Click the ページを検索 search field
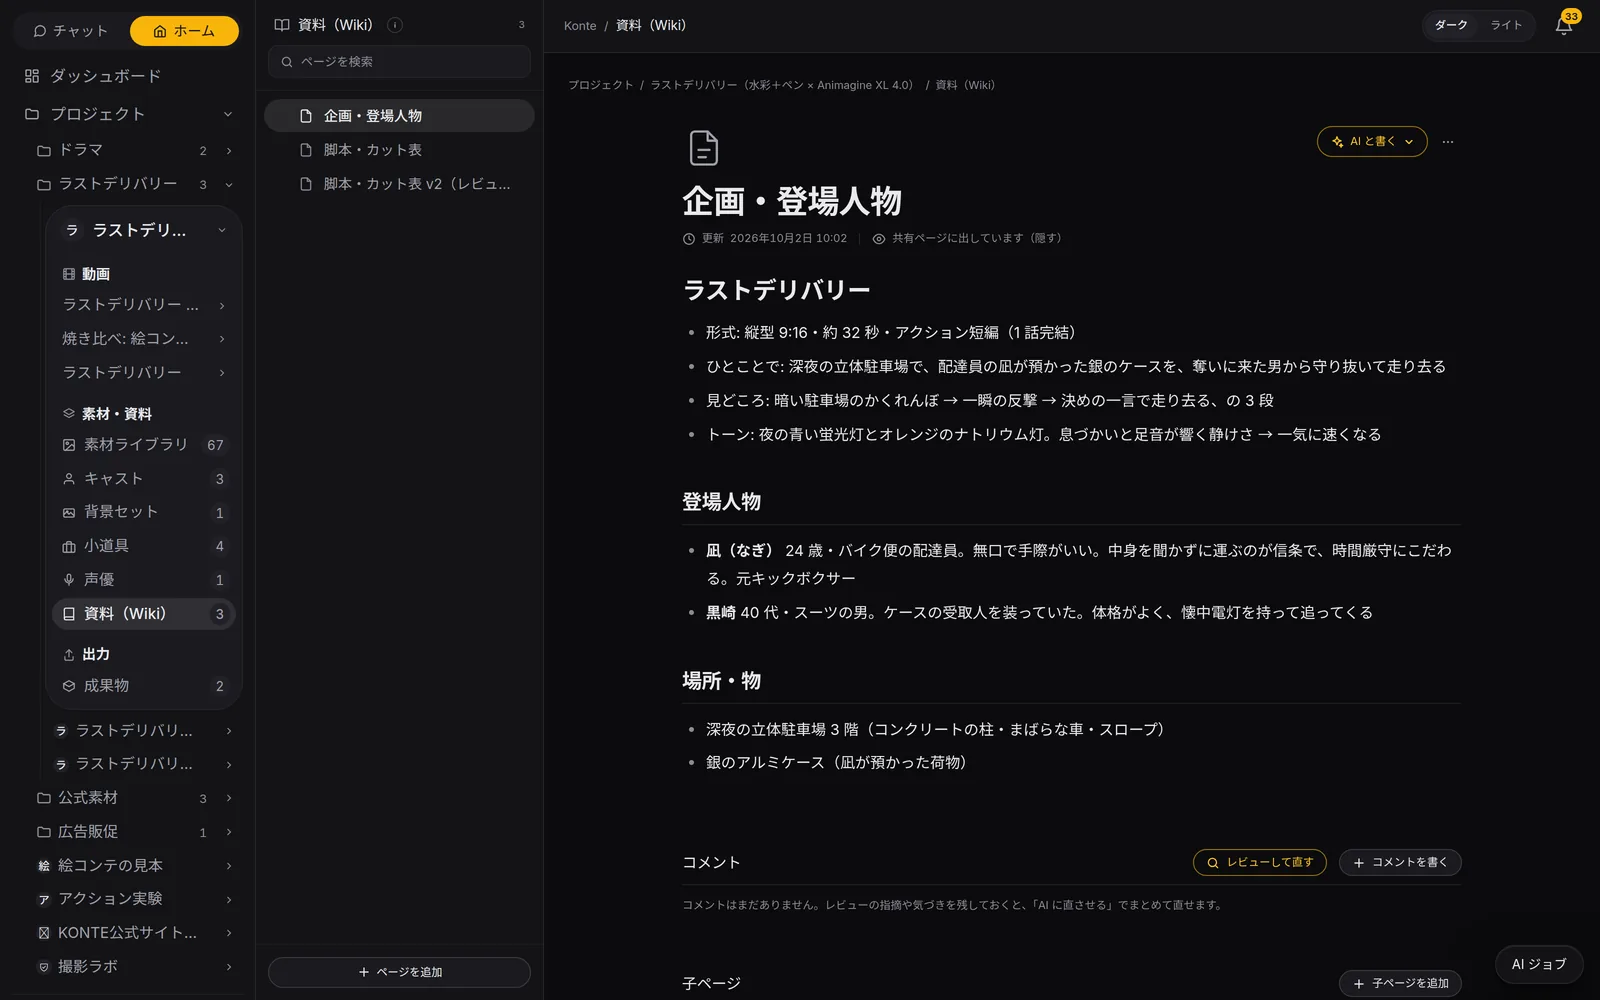 399,62
